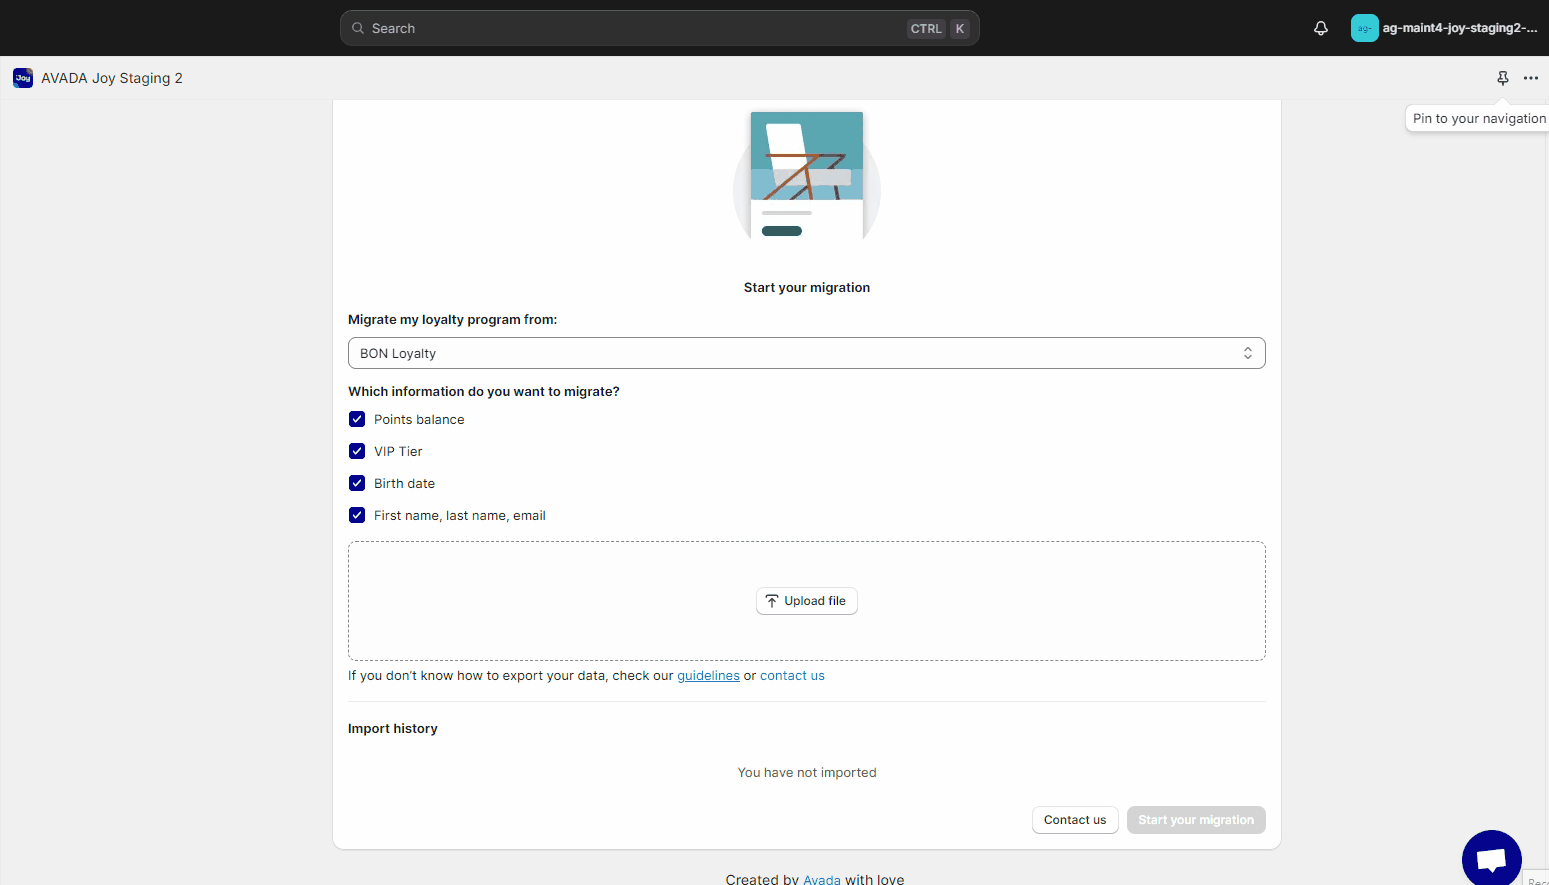Toggle the VIP Tier checkbox
Image resolution: width=1549 pixels, height=885 pixels.
(357, 451)
